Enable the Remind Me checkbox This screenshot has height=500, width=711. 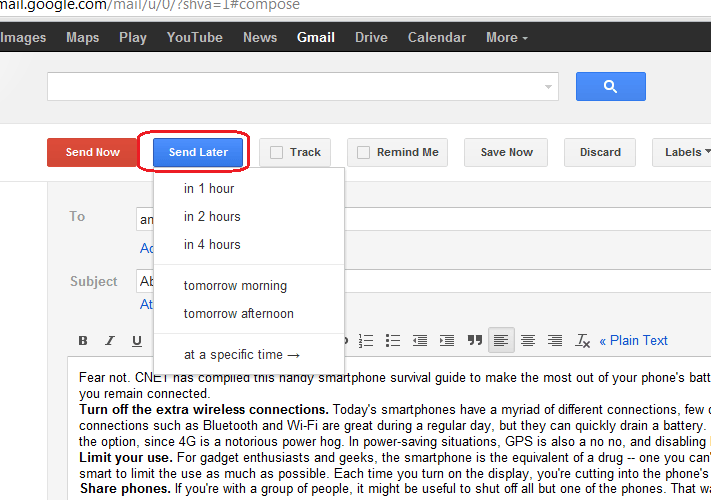pos(363,152)
